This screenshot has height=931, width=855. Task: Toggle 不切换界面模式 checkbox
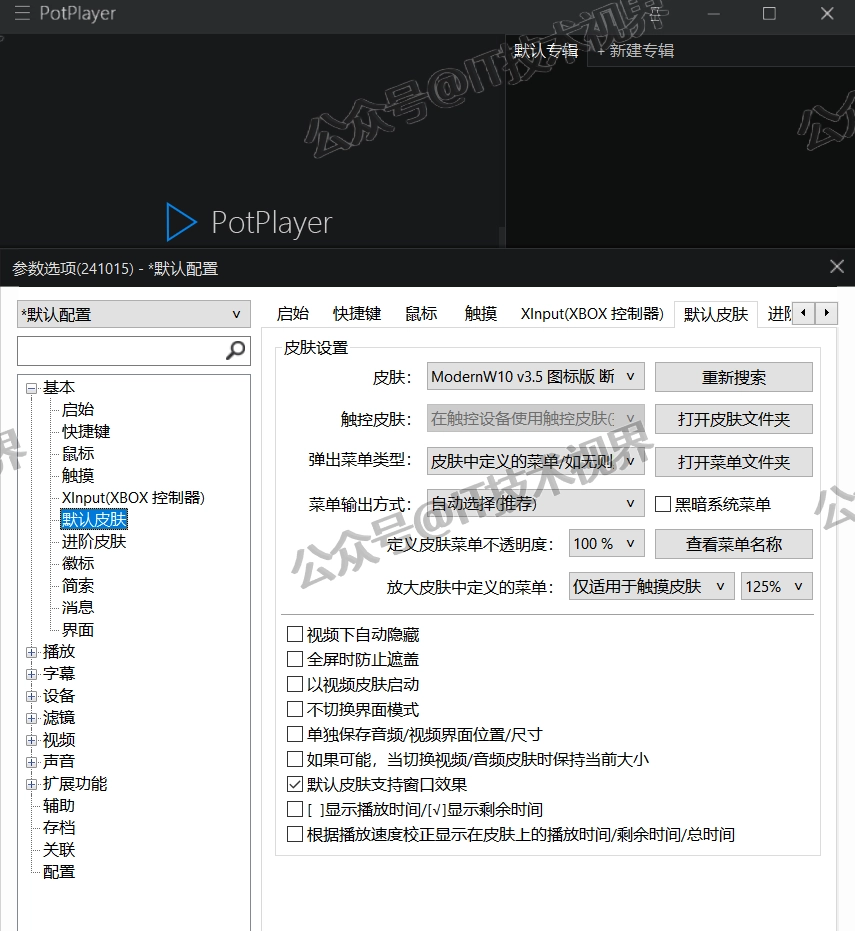pyautogui.click(x=294, y=709)
